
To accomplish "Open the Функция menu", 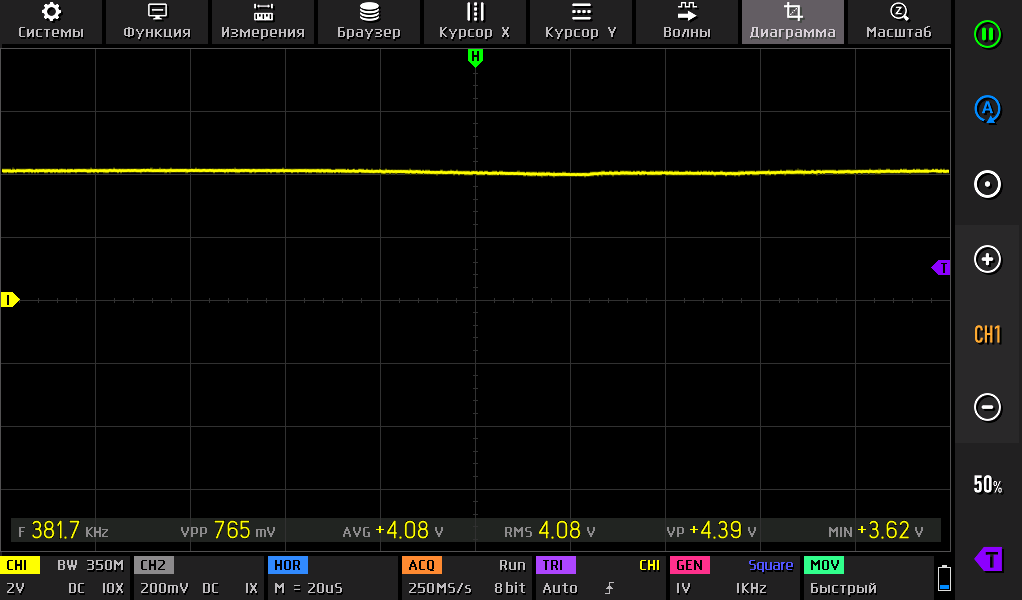I will (x=157, y=22).
